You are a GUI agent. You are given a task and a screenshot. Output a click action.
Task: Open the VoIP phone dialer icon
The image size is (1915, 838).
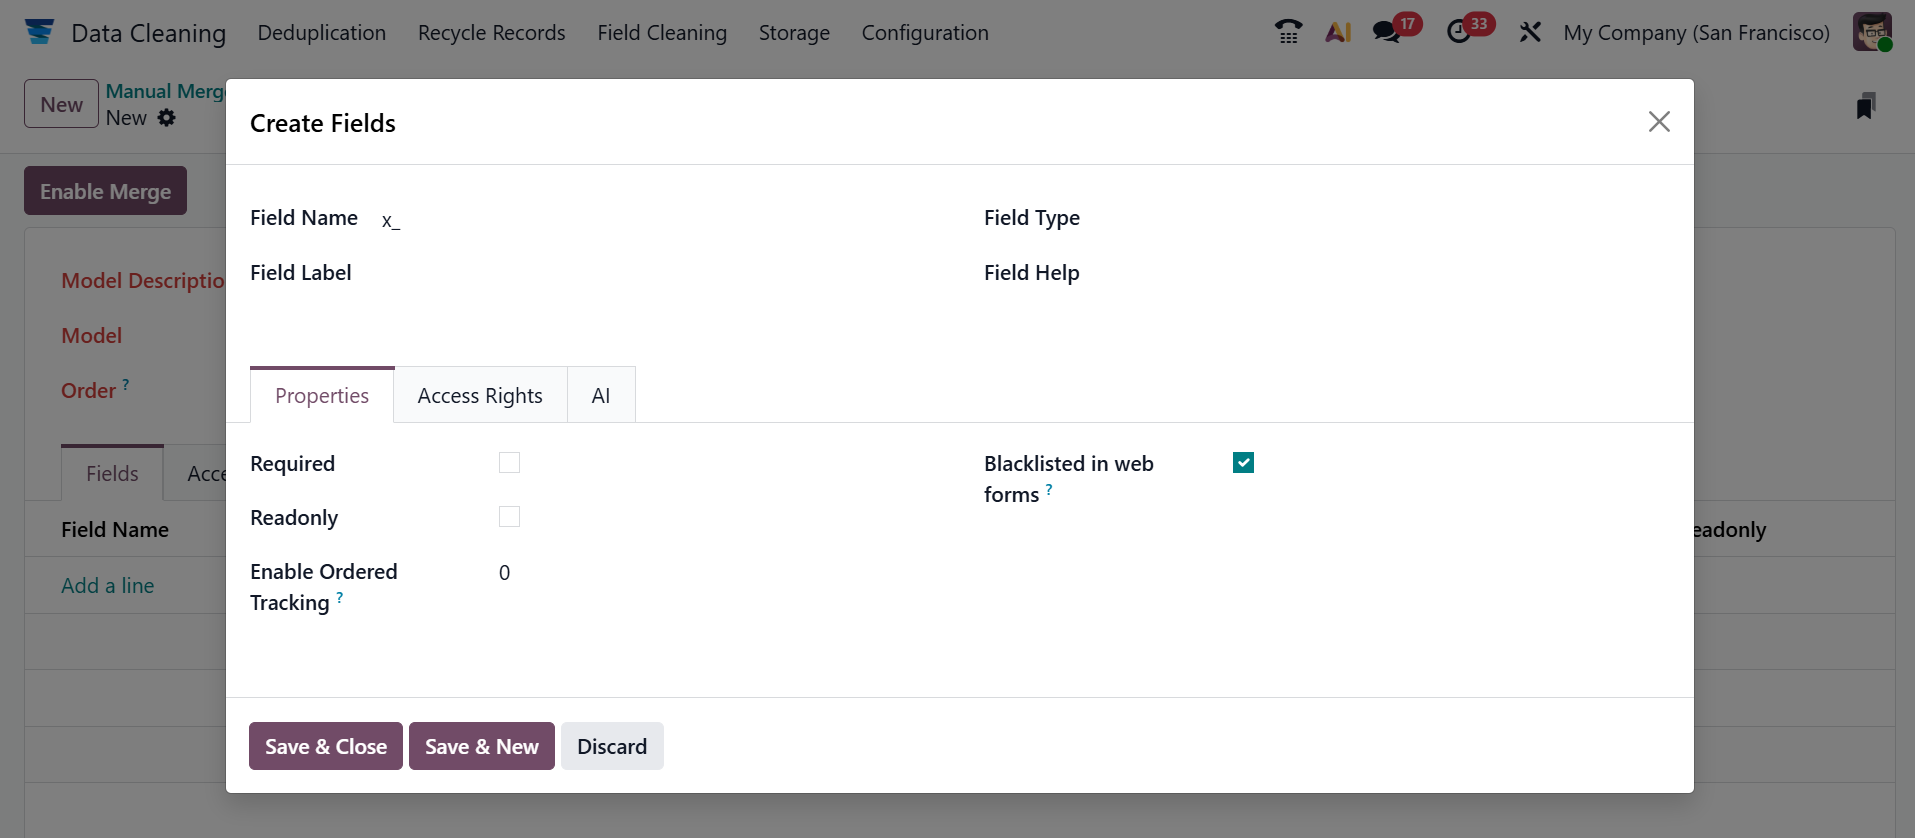1288,32
